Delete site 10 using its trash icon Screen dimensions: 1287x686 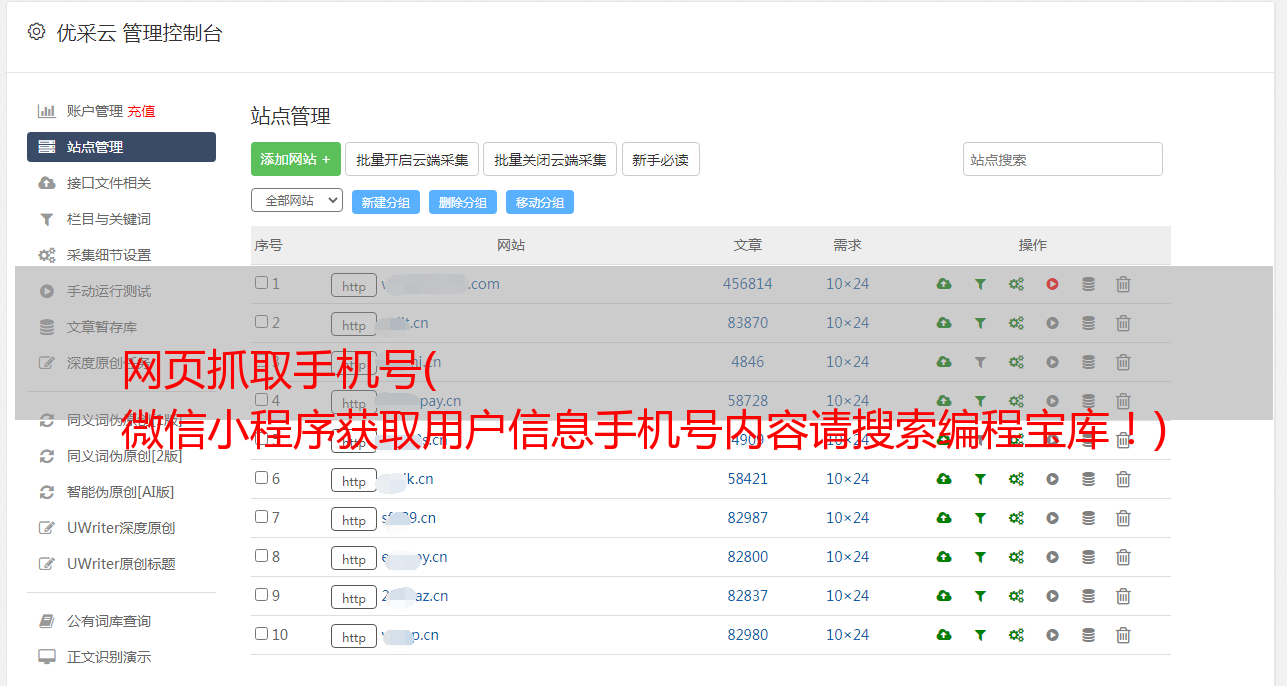tap(1123, 635)
